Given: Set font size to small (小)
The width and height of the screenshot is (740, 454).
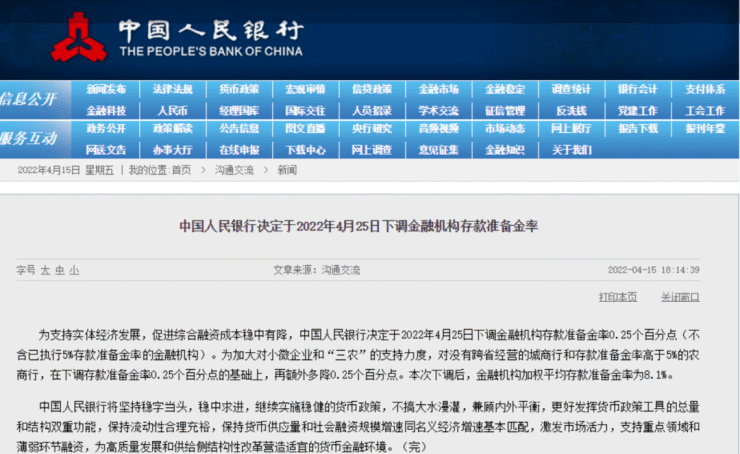Looking at the screenshot, I should coord(74,270).
